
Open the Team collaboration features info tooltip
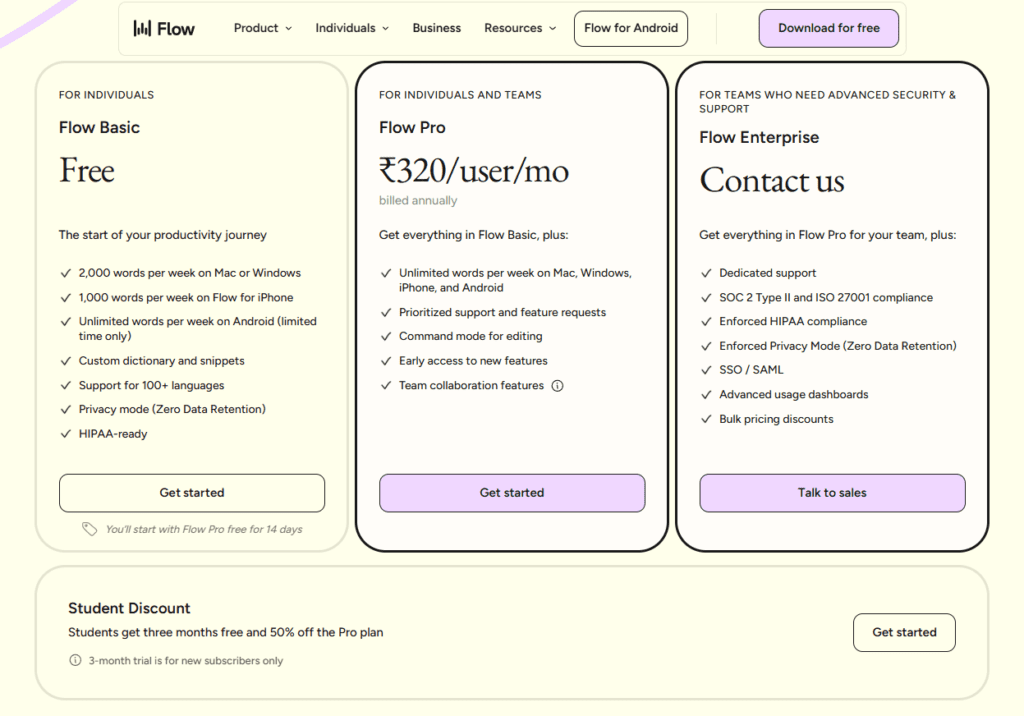click(x=555, y=384)
